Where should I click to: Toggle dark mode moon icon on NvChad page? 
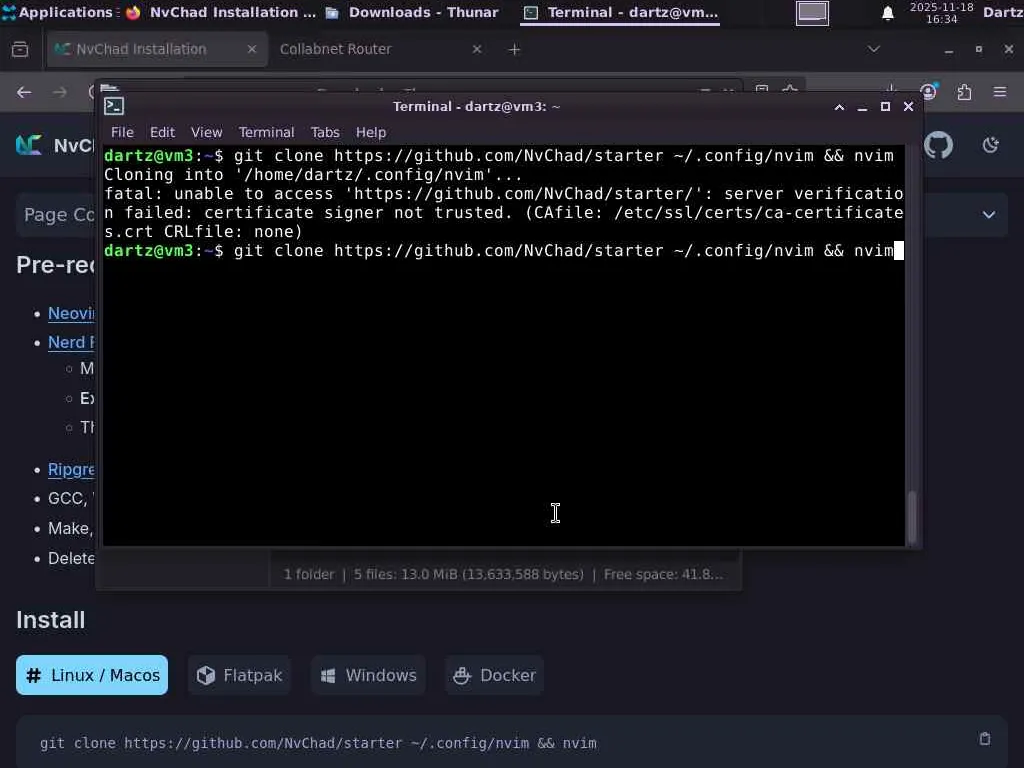click(991, 145)
